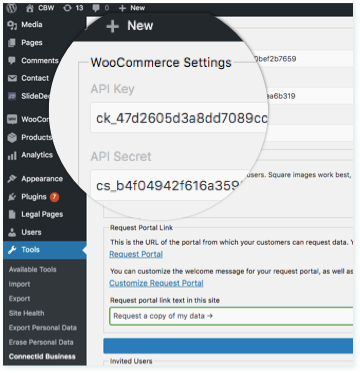Click the small New link in admin bar
The image size is (360, 373).
[x=132, y=8]
